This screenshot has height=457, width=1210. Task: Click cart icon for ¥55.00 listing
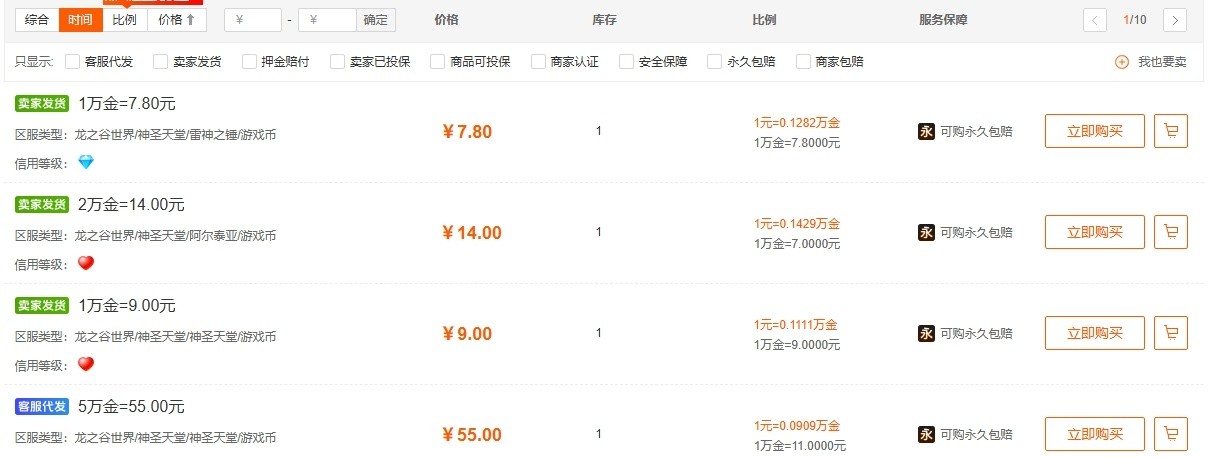pyautogui.click(x=1171, y=434)
